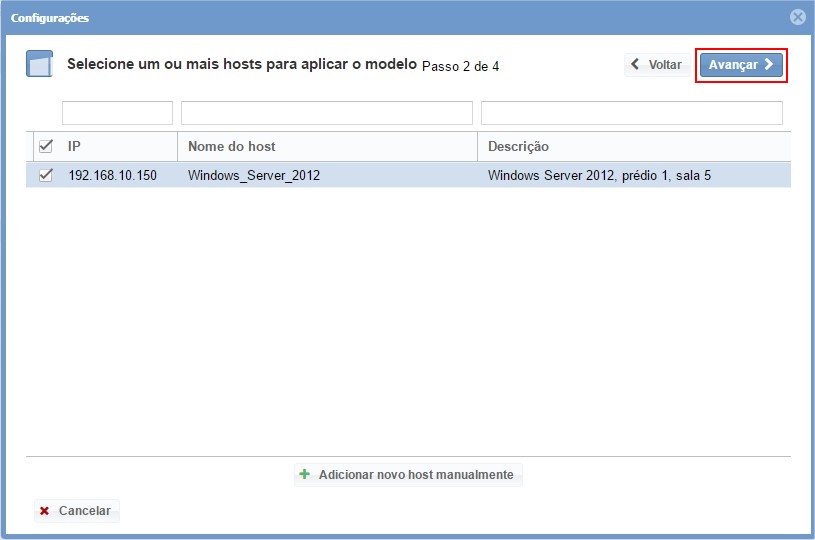Close the Configurações dialog with the X icon
Screen dimensions: 815x540
tap(797, 17)
